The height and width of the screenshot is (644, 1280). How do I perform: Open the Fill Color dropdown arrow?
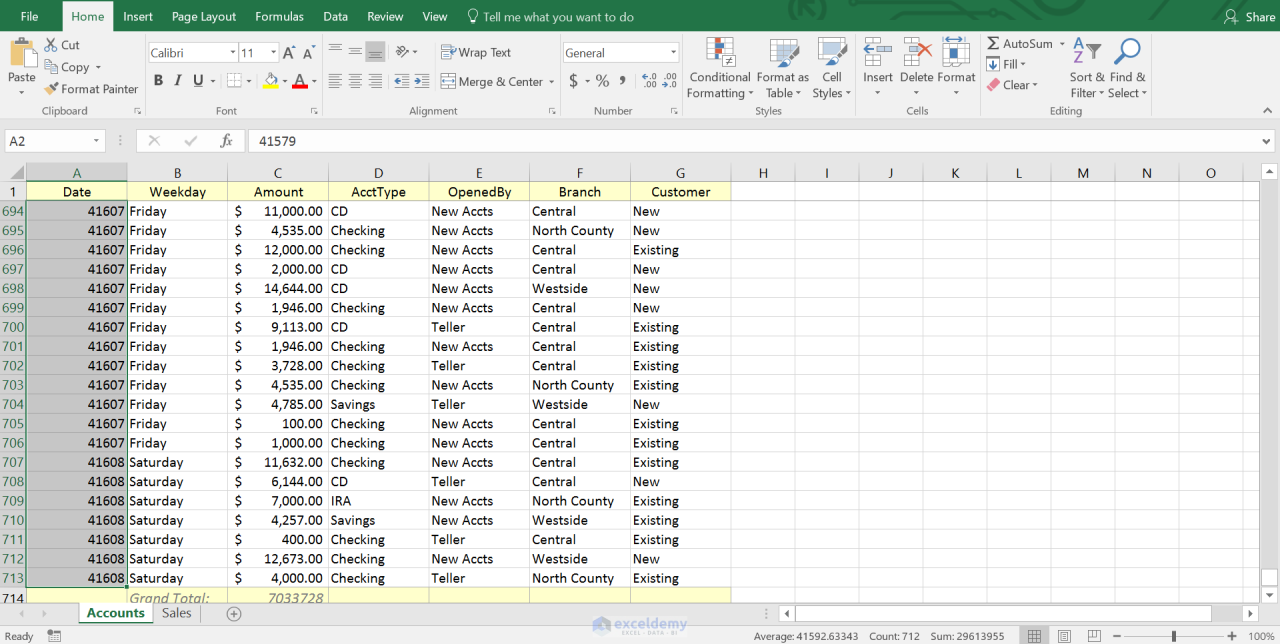point(283,81)
